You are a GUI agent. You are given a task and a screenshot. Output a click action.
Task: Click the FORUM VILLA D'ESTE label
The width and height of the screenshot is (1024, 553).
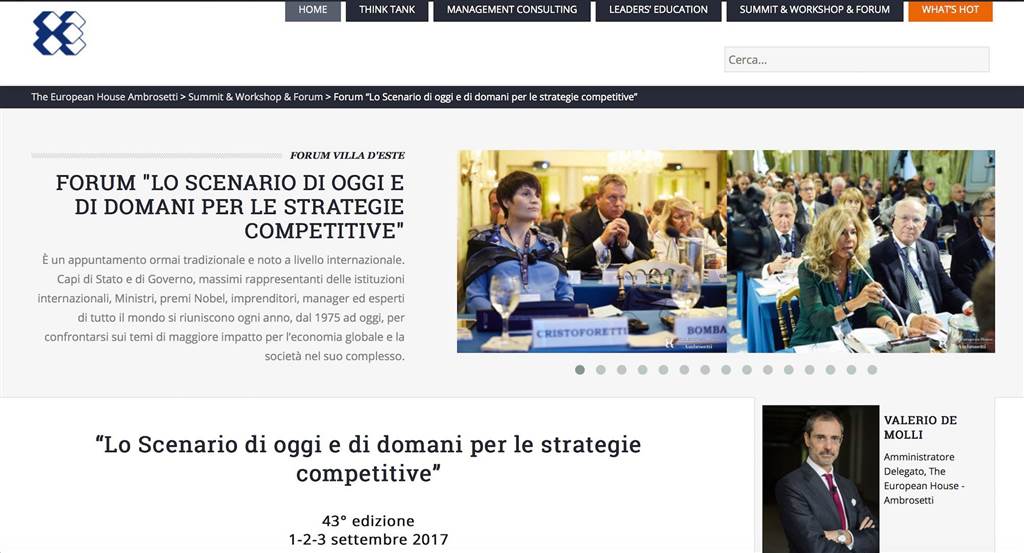click(x=347, y=155)
